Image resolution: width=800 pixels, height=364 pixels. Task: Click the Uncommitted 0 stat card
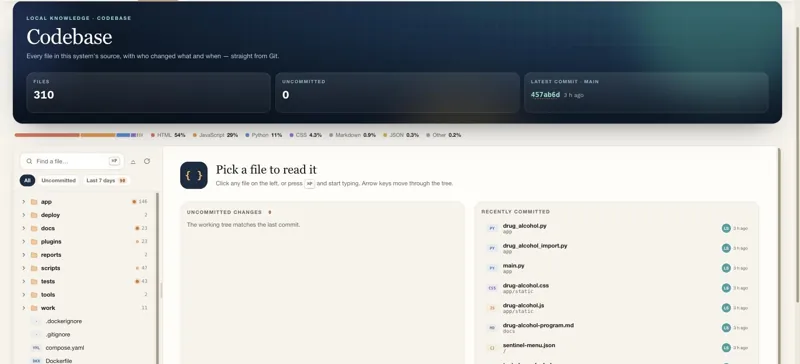(x=397, y=92)
